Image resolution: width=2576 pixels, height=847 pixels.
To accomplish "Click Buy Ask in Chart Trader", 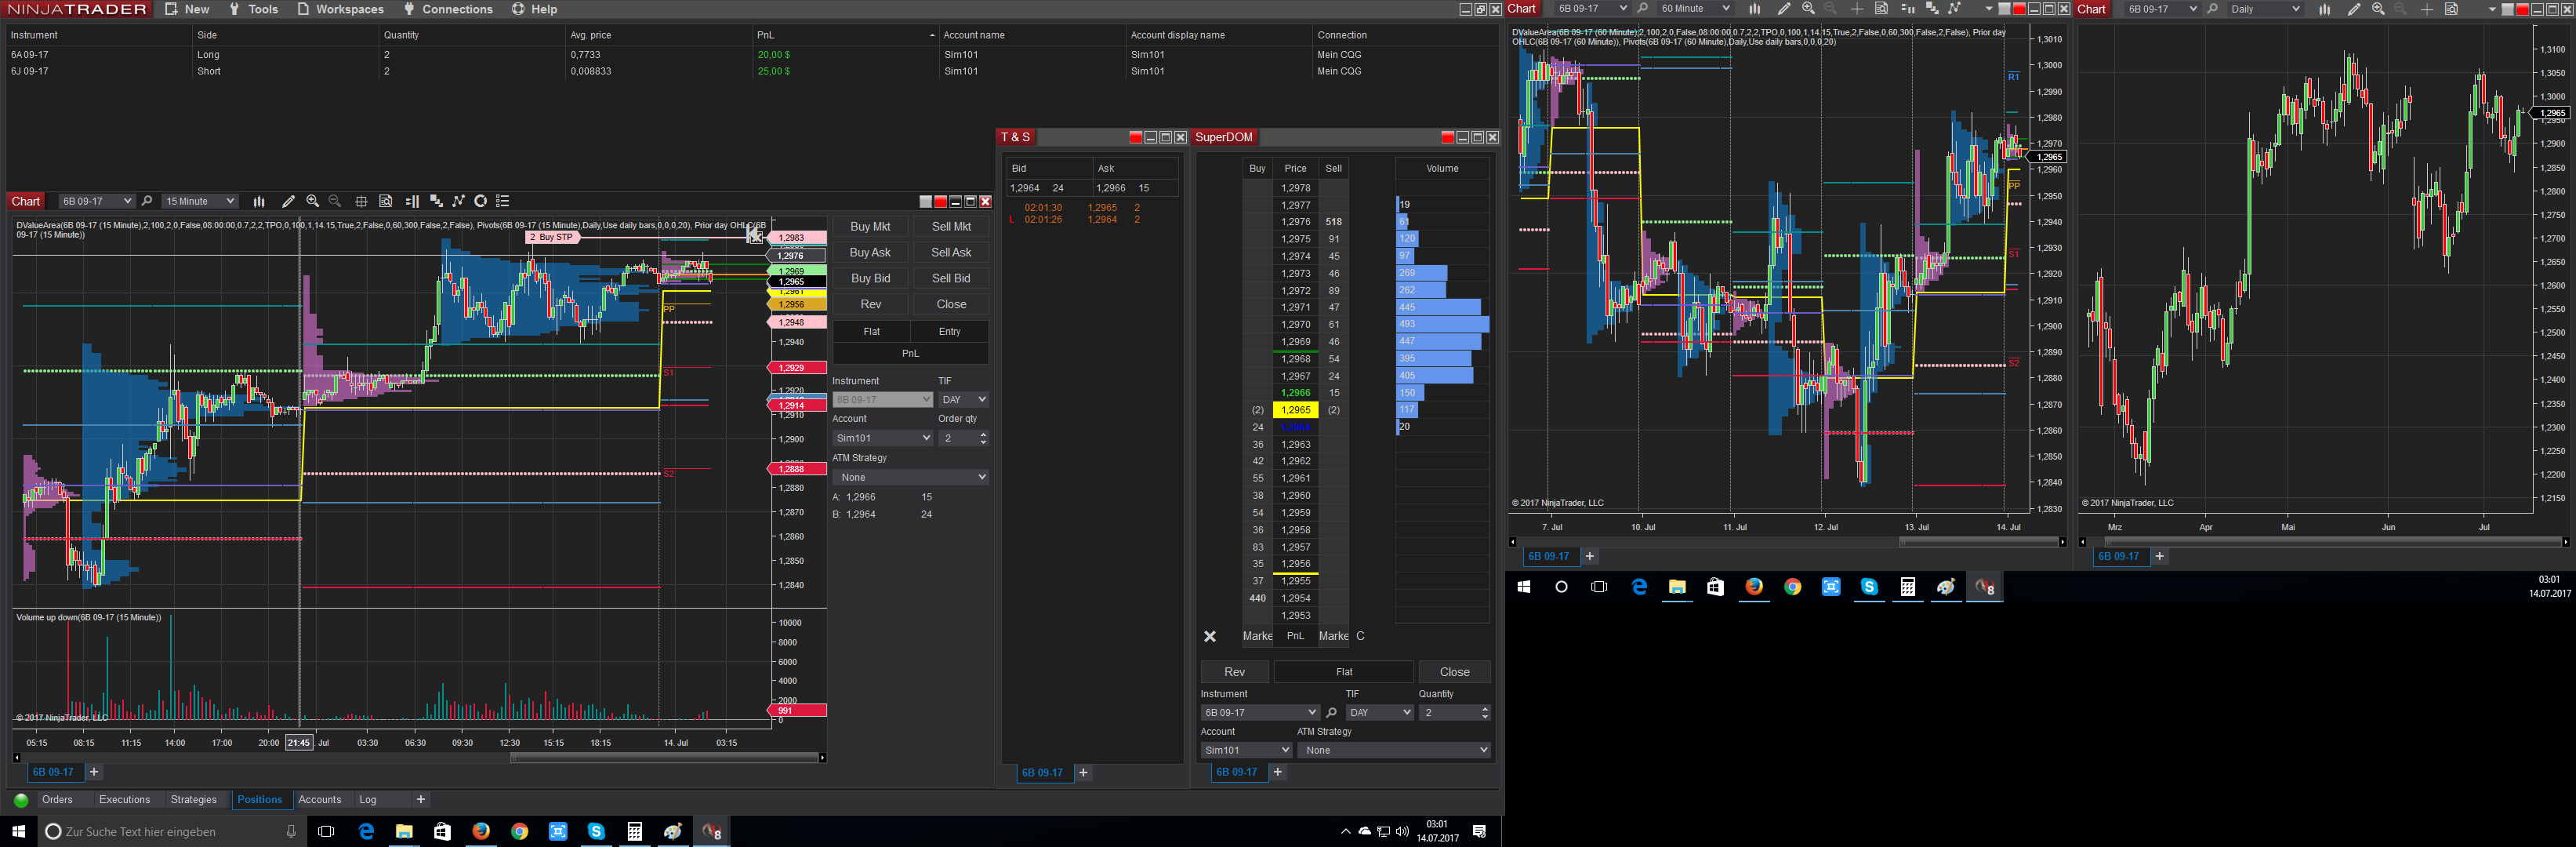I will (870, 253).
